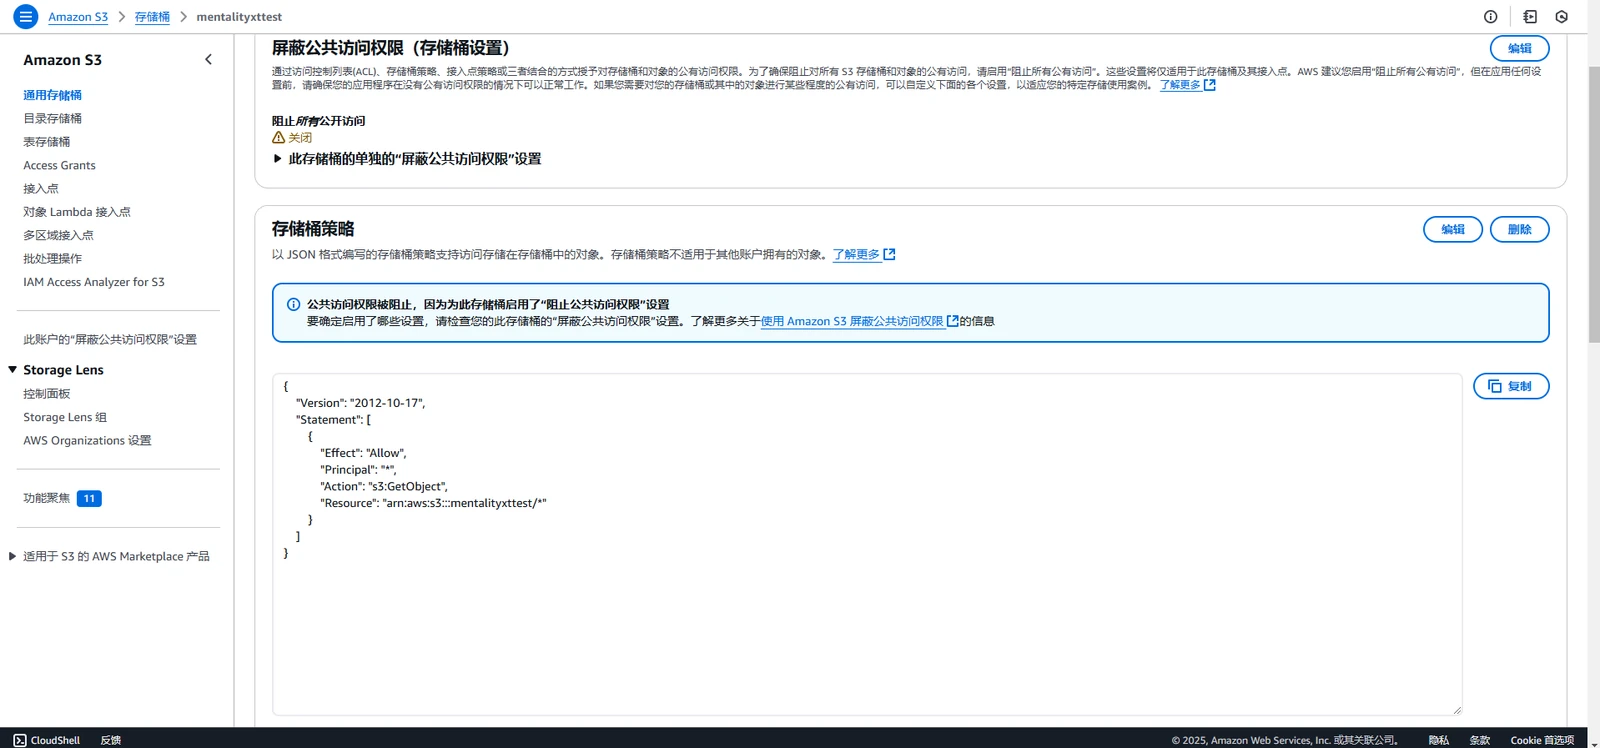The height and width of the screenshot is (748, 1600).
Task: Open 接入点 in sidebar
Action: (x=41, y=189)
